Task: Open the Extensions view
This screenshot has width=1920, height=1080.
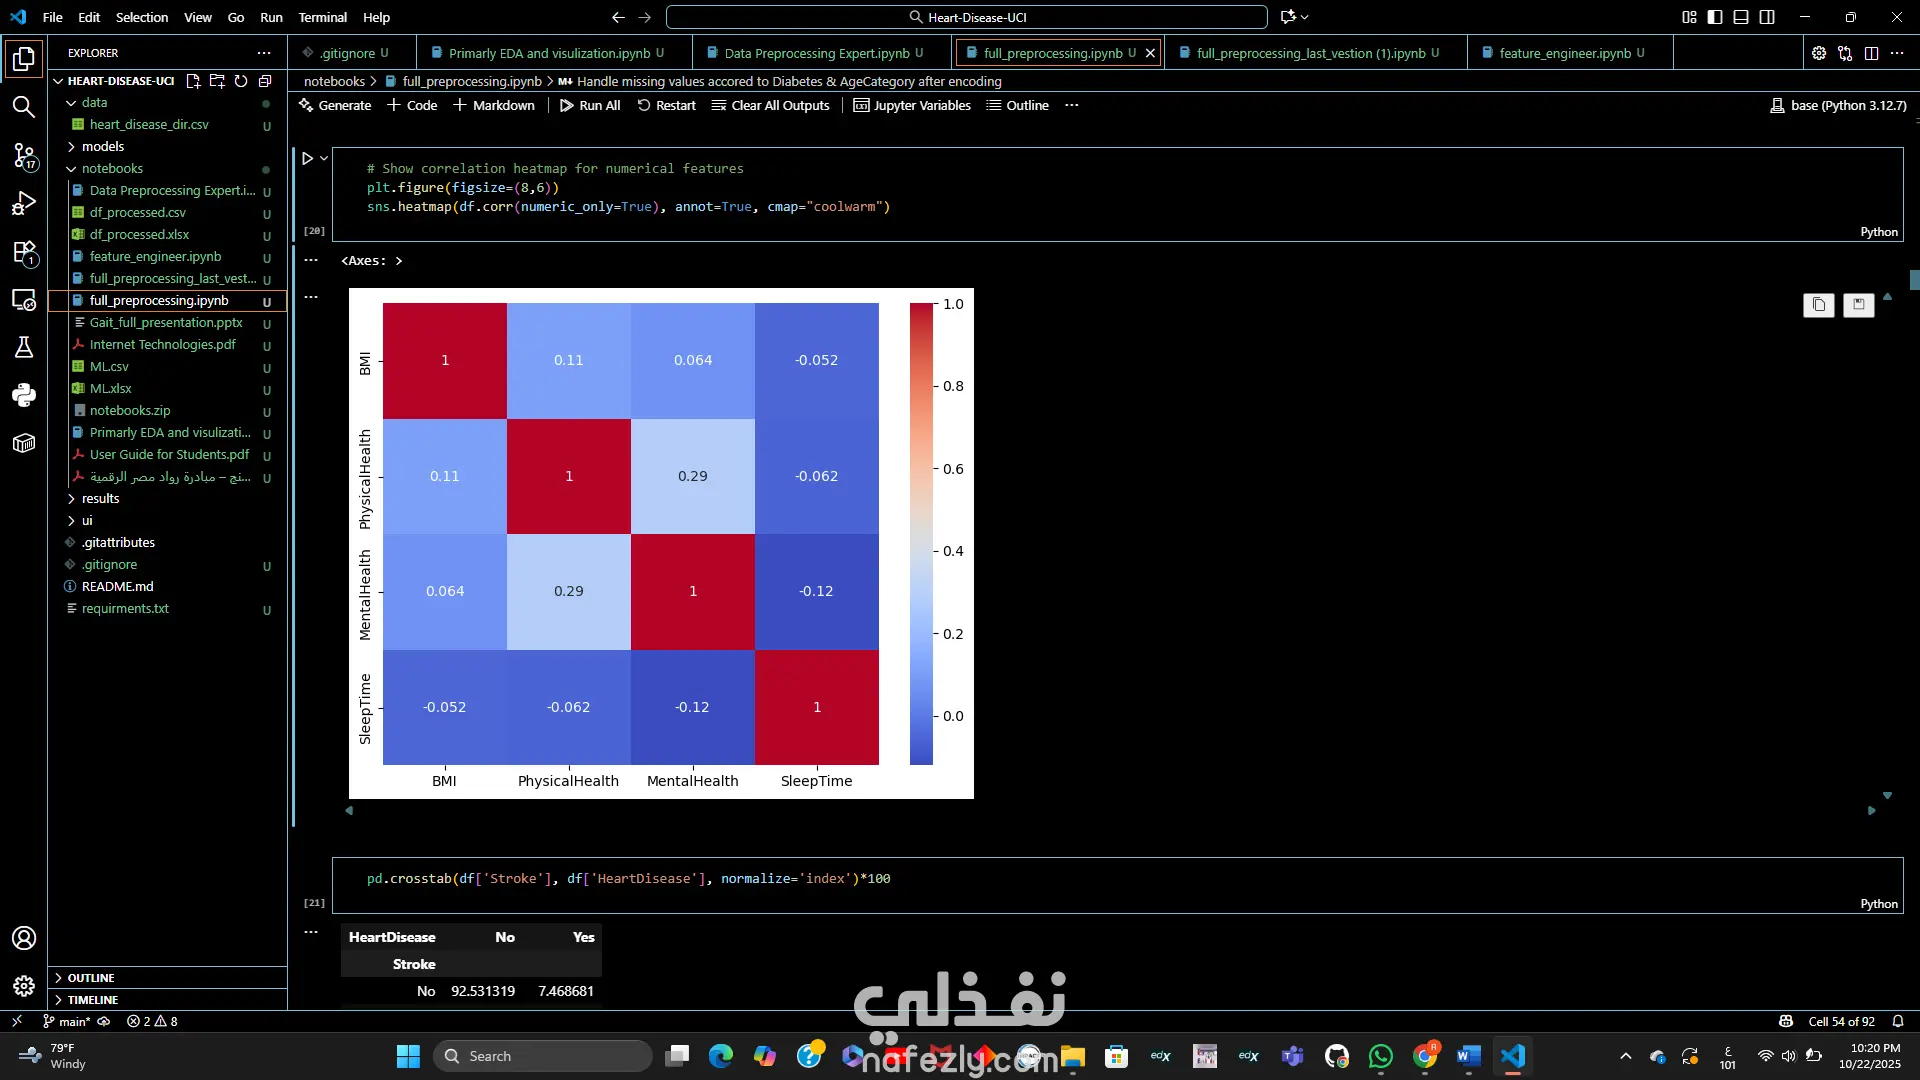Action: pos(23,252)
